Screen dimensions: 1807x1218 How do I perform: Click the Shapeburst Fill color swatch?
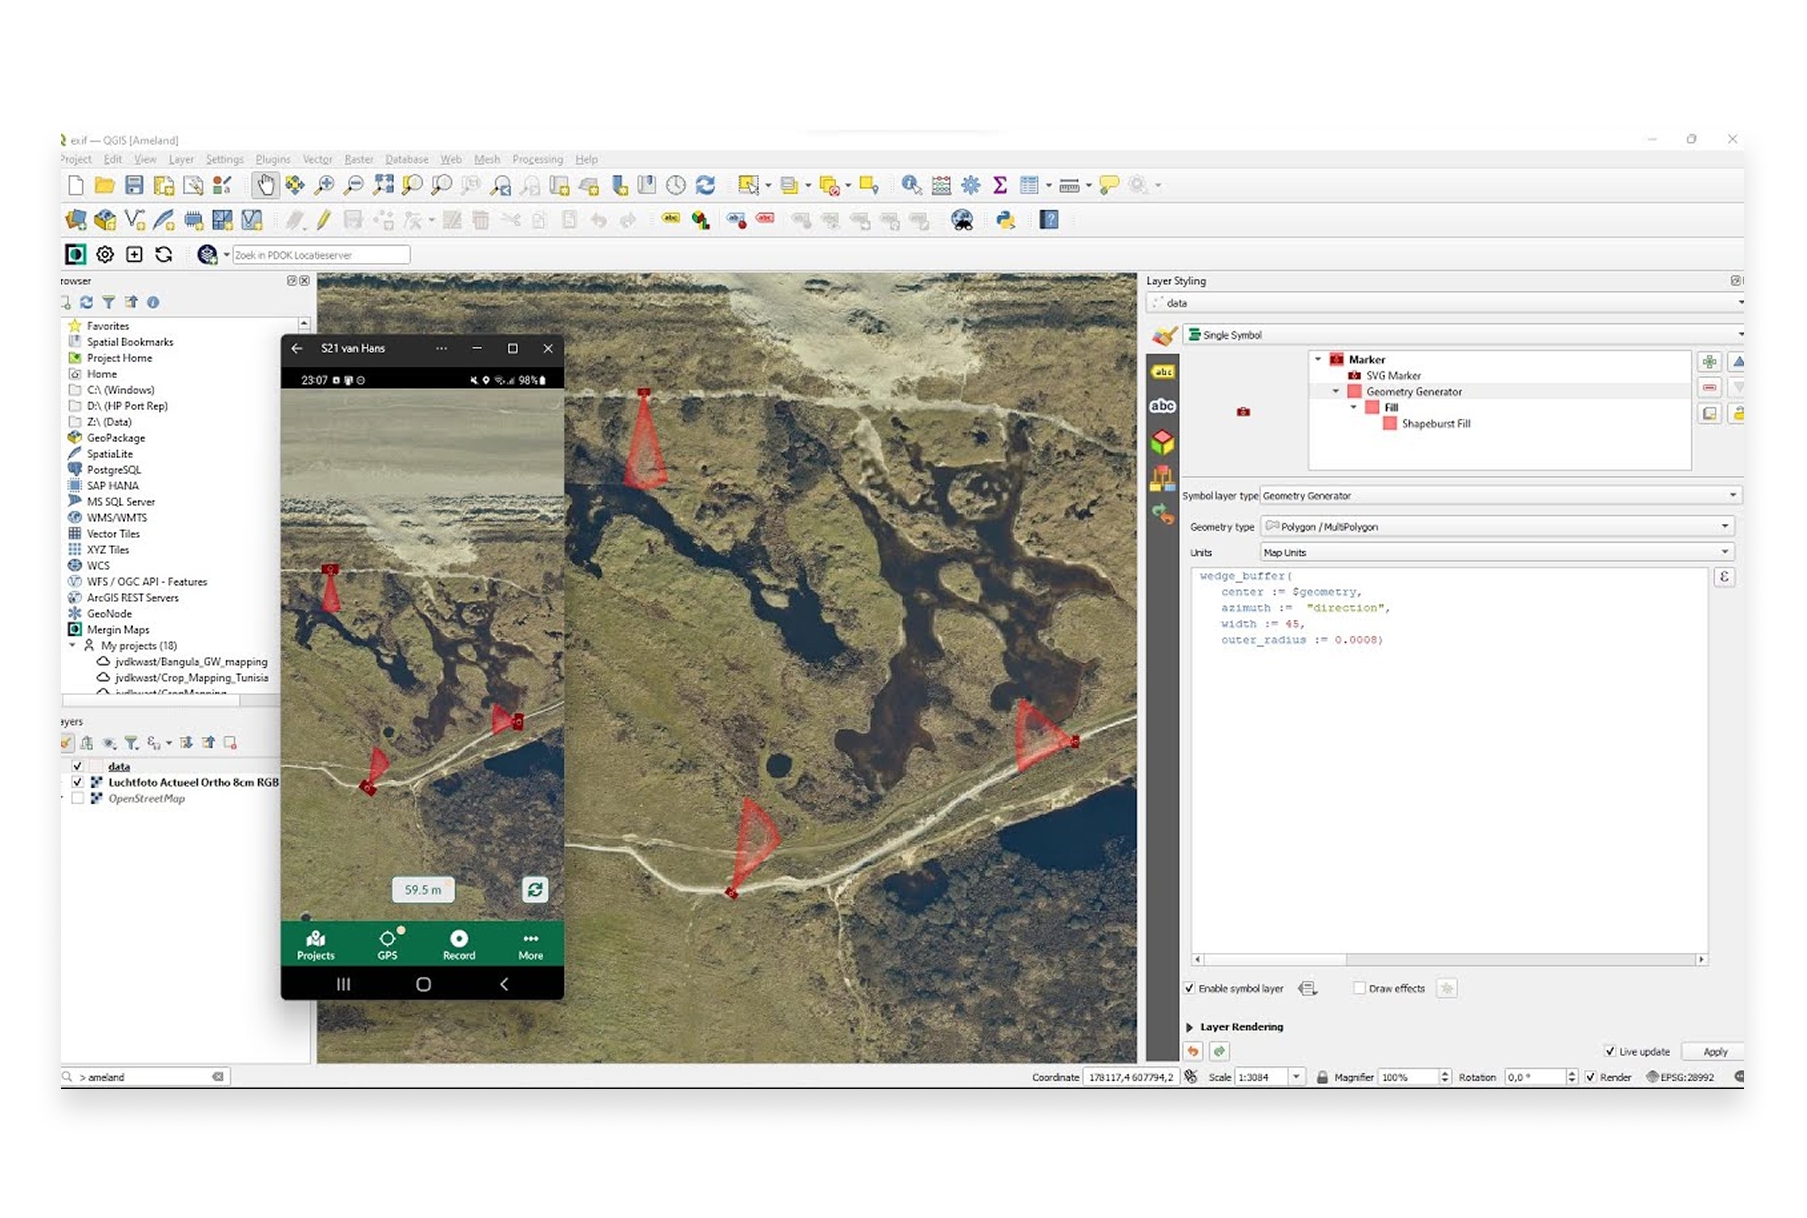1391,423
